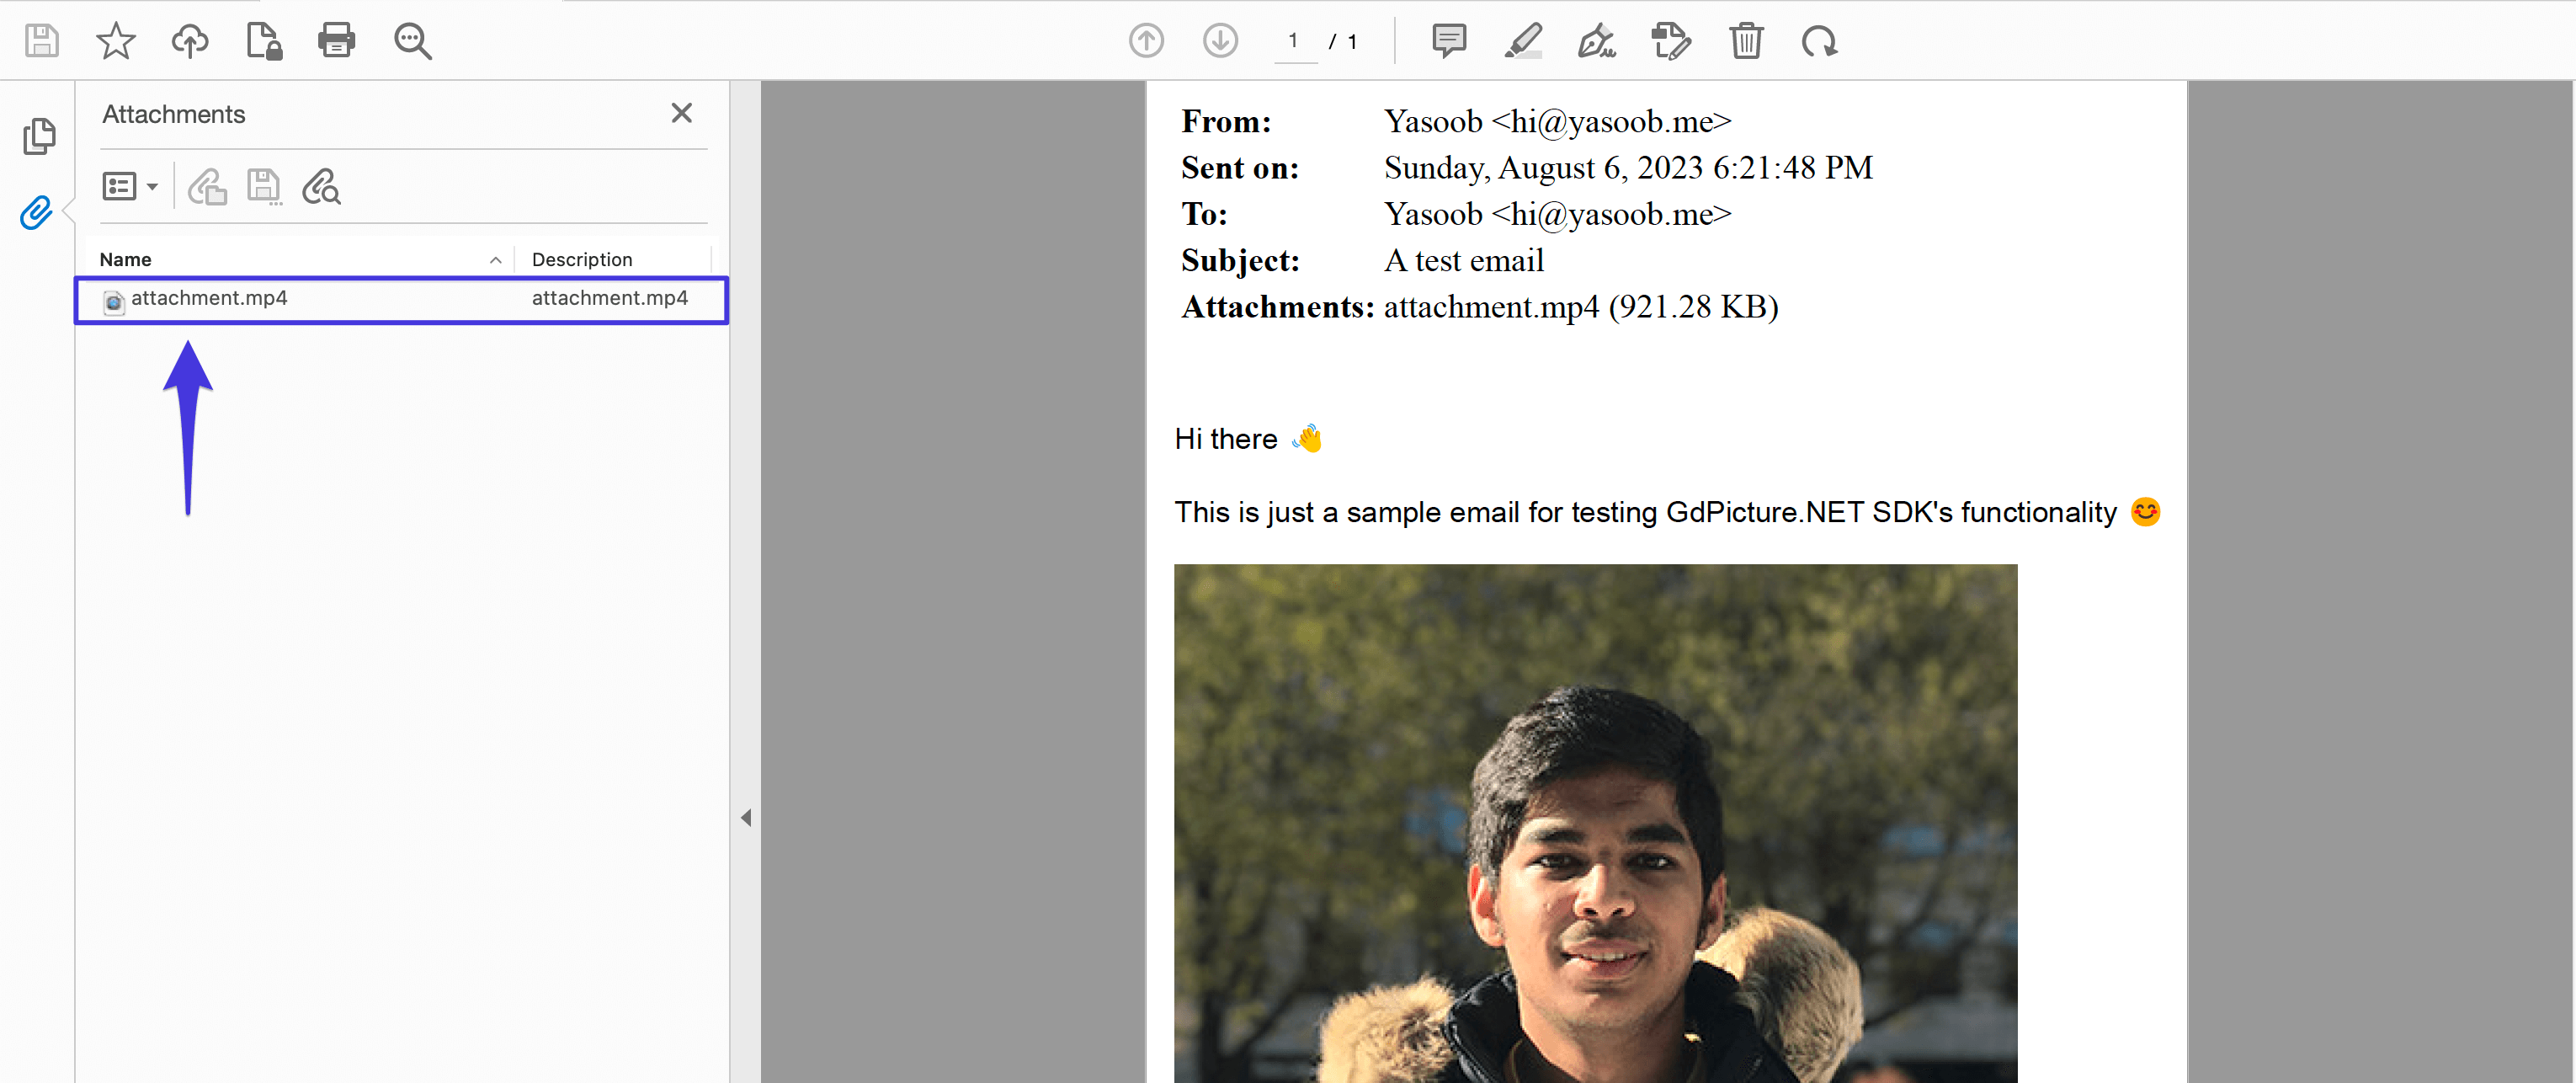This screenshot has width=2576, height=1083.
Task: Toggle the favorite star for this document
Action: [x=115, y=41]
